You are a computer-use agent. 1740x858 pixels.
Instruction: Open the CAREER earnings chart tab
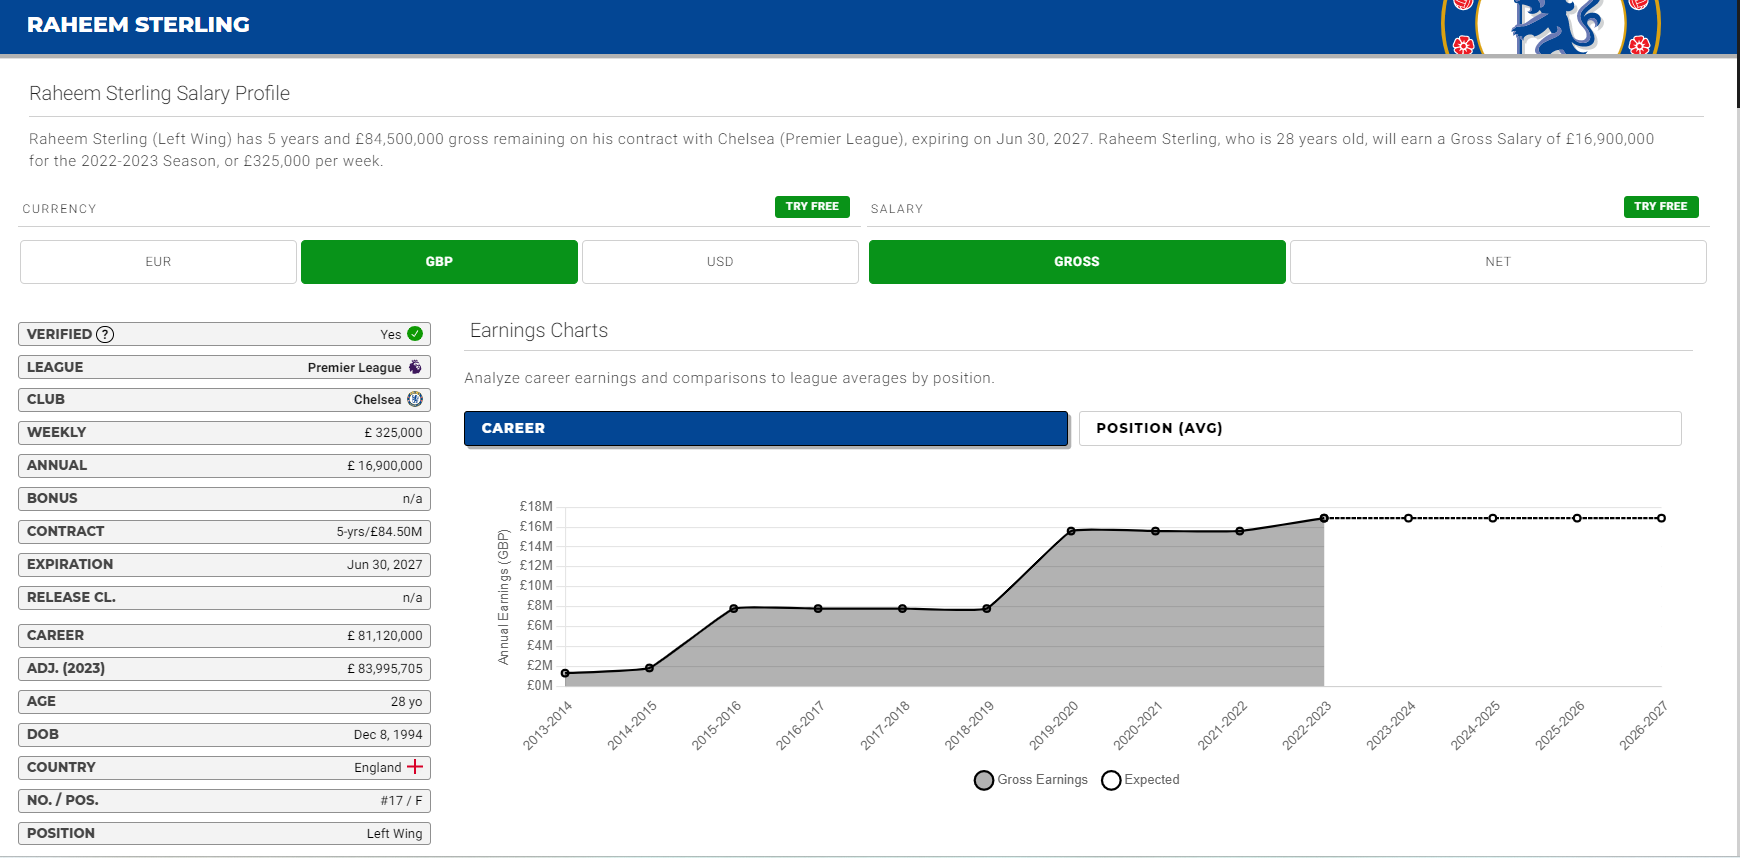766,428
